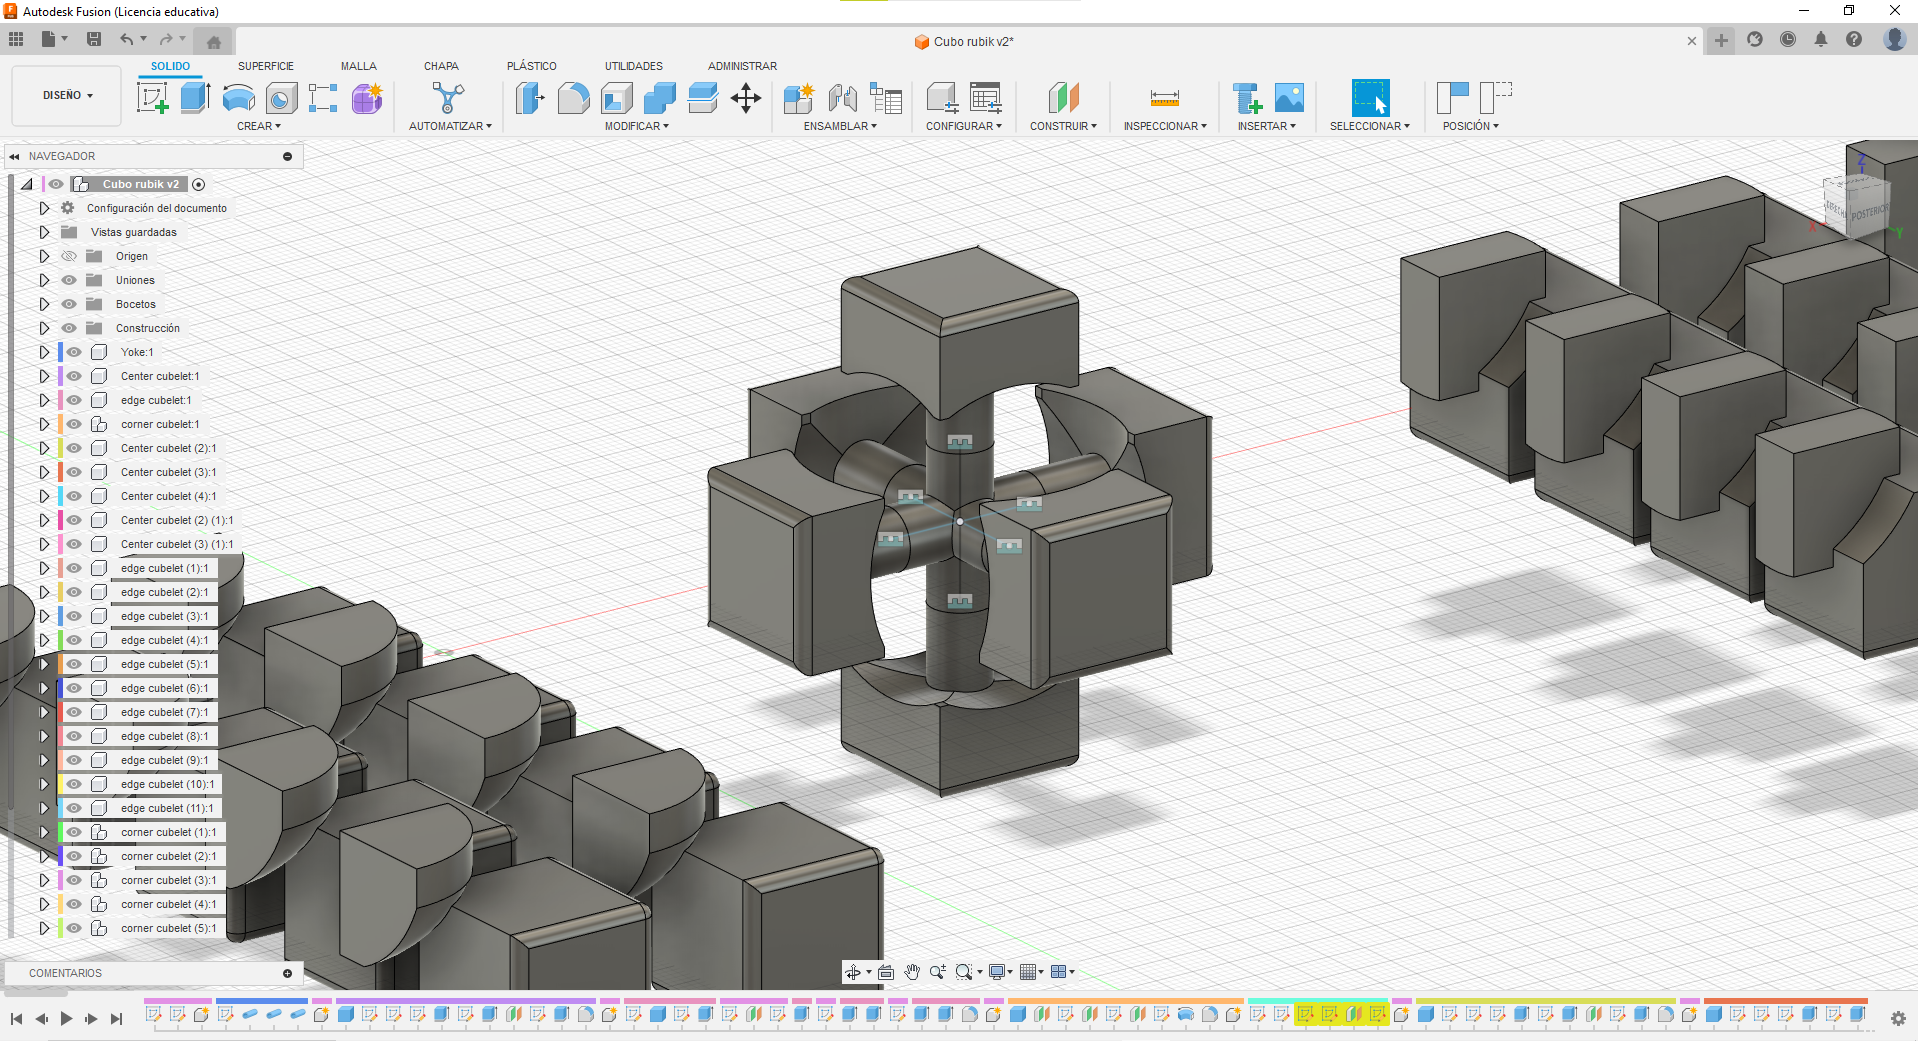The image size is (1918, 1041).
Task: Select the Measure ruler icon
Action: click(1165, 98)
